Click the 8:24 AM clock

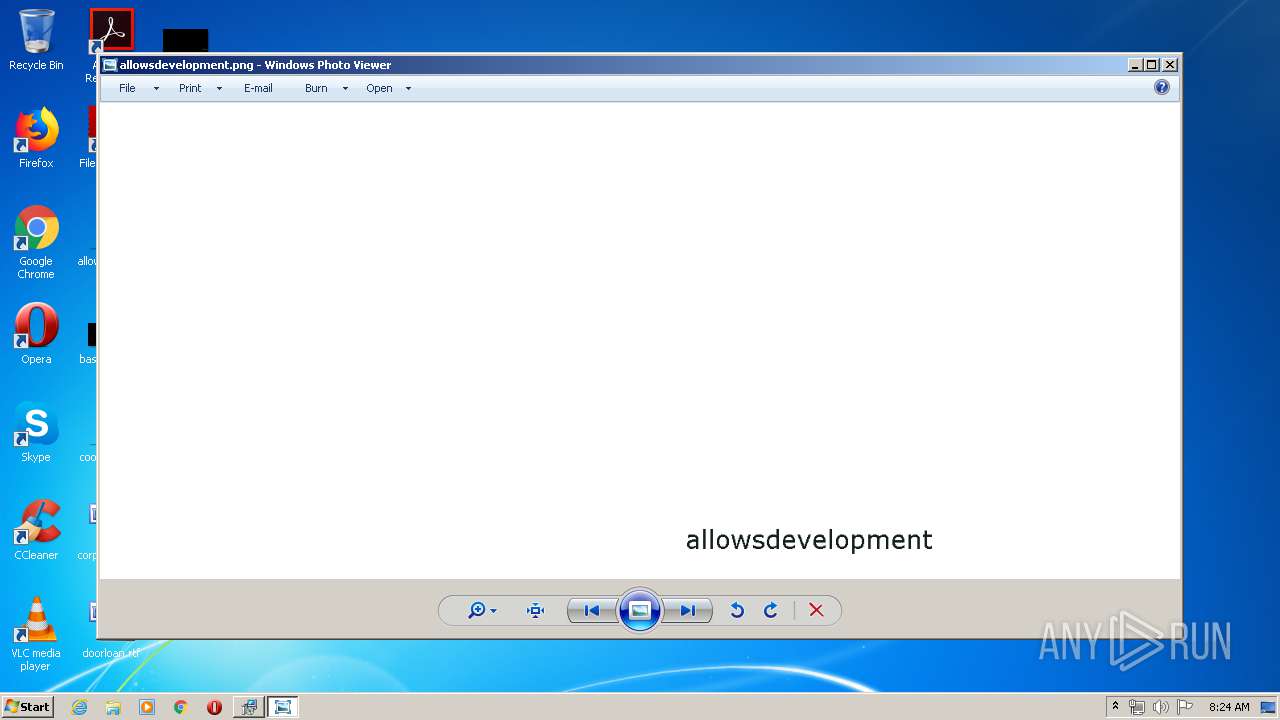point(1229,707)
